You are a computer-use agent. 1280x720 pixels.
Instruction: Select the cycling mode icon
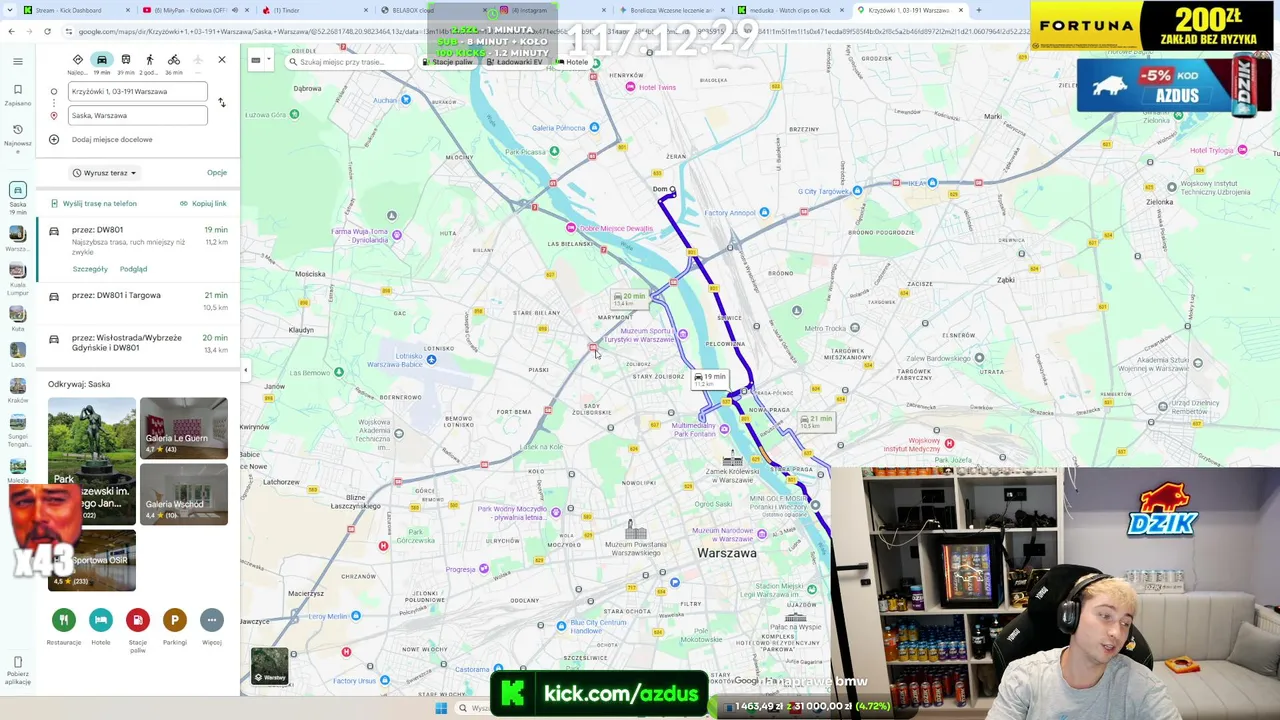pos(174,60)
